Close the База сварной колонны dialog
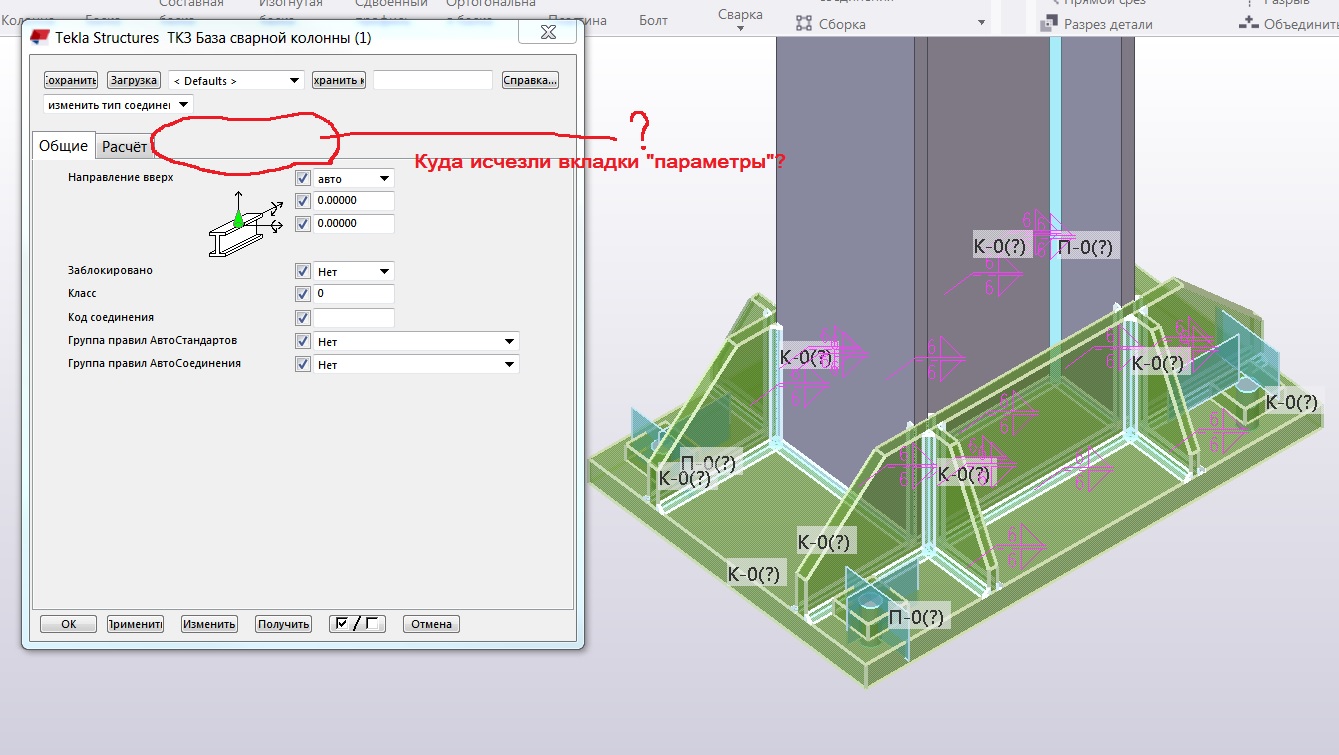The image size is (1339, 755). 547,33
